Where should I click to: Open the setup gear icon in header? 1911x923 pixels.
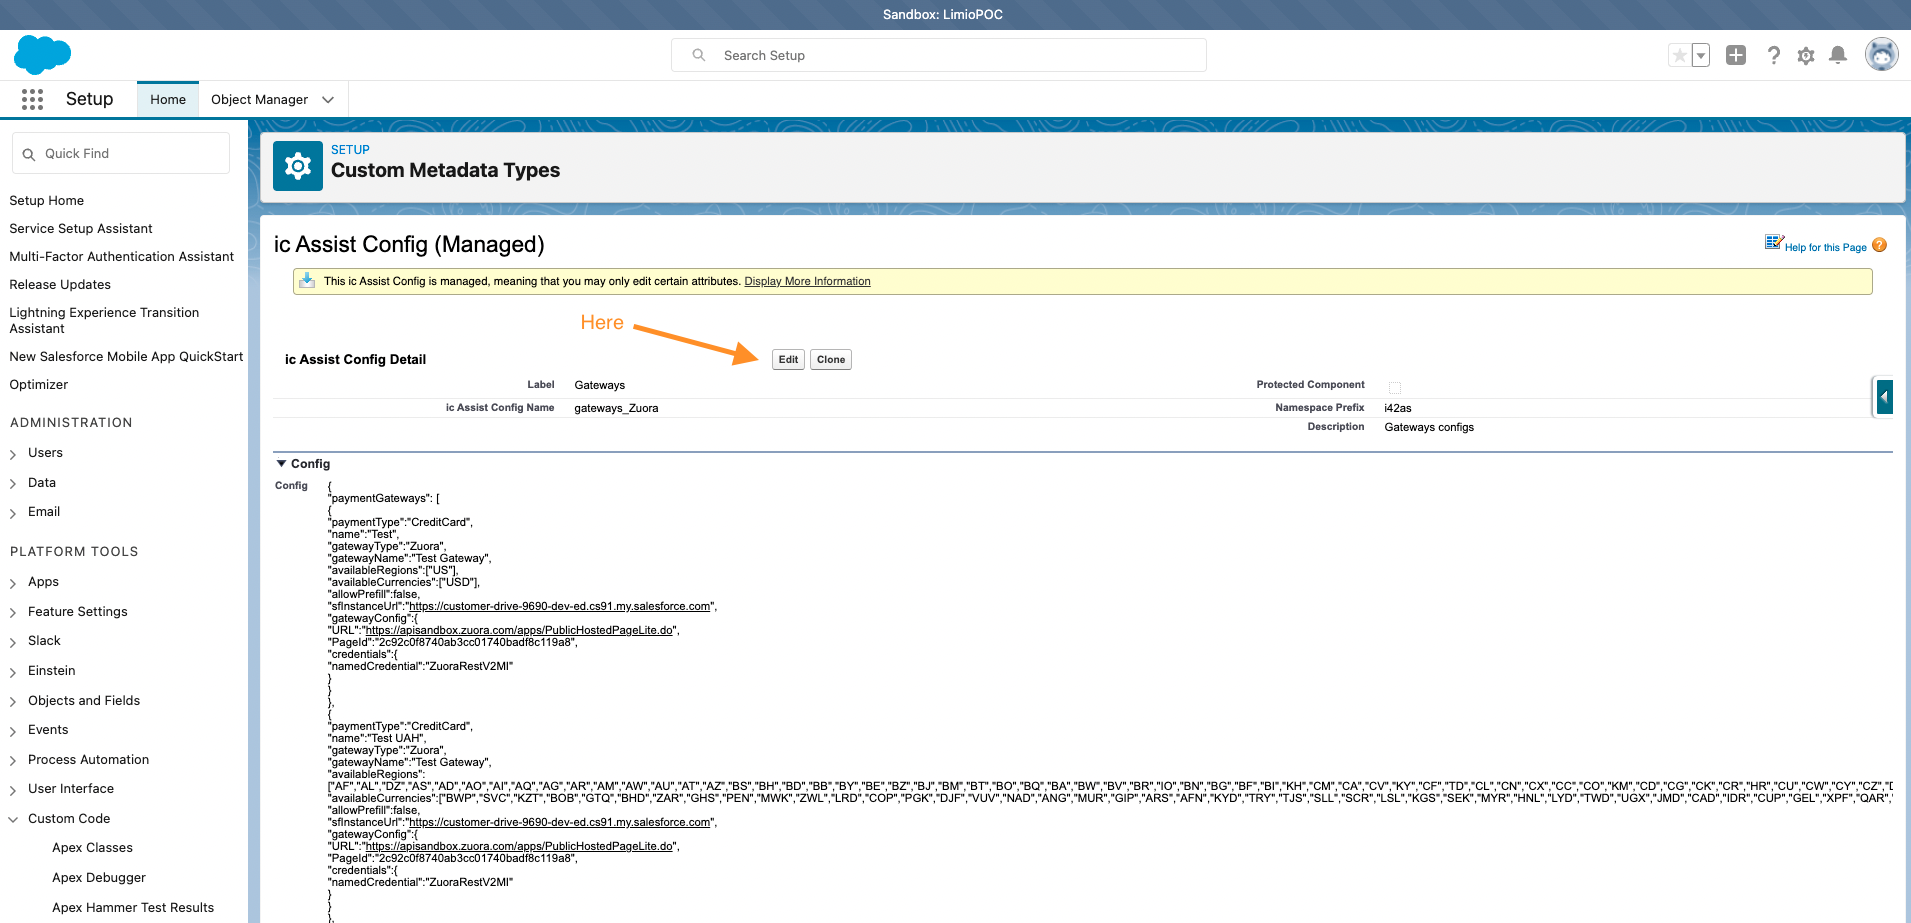(1806, 56)
